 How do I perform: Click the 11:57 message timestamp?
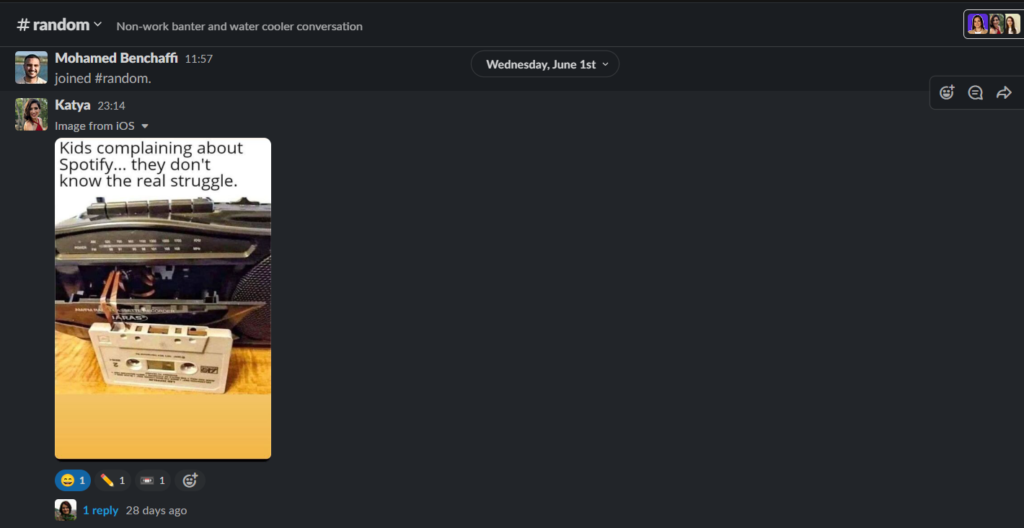pyautogui.click(x=199, y=59)
